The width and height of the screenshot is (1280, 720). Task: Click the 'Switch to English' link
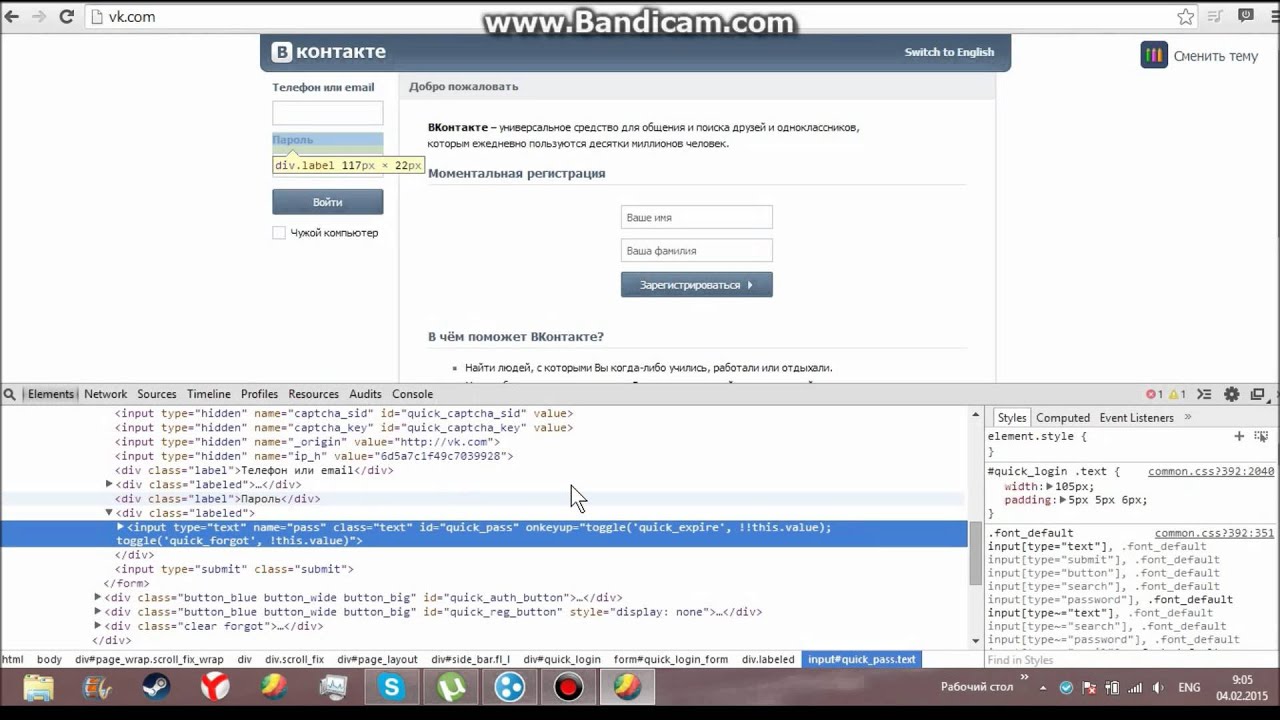tap(949, 52)
